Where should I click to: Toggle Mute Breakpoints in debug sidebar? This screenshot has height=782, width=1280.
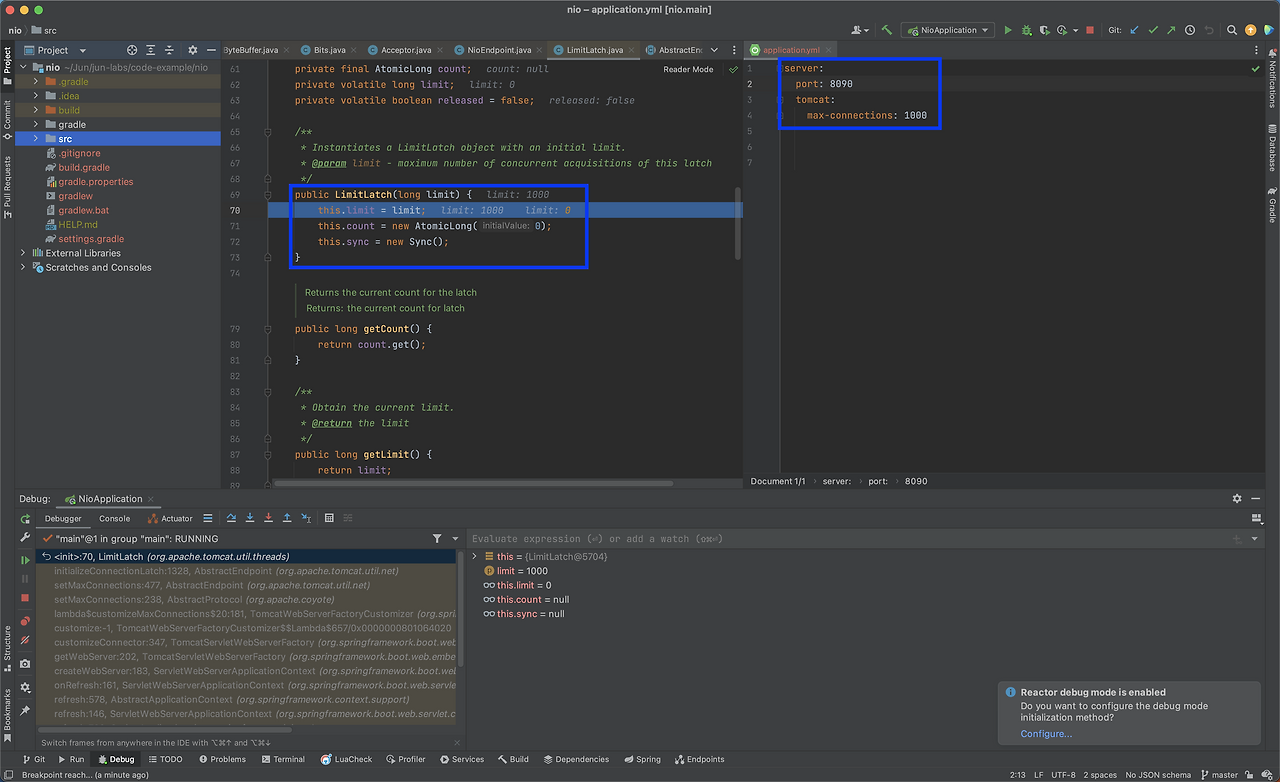click(x=25, y=640)
